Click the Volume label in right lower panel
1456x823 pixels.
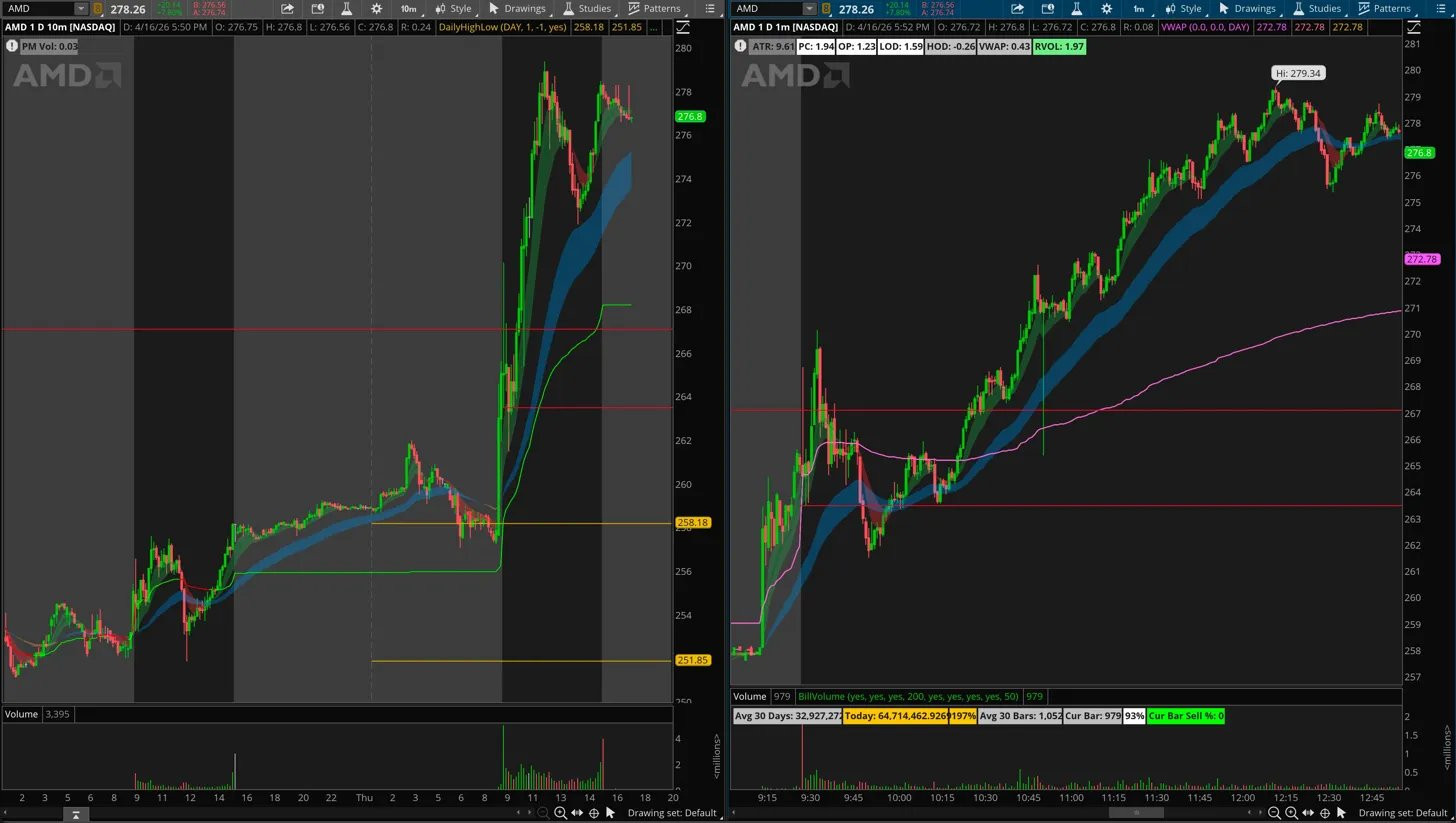tap(750, 696)
